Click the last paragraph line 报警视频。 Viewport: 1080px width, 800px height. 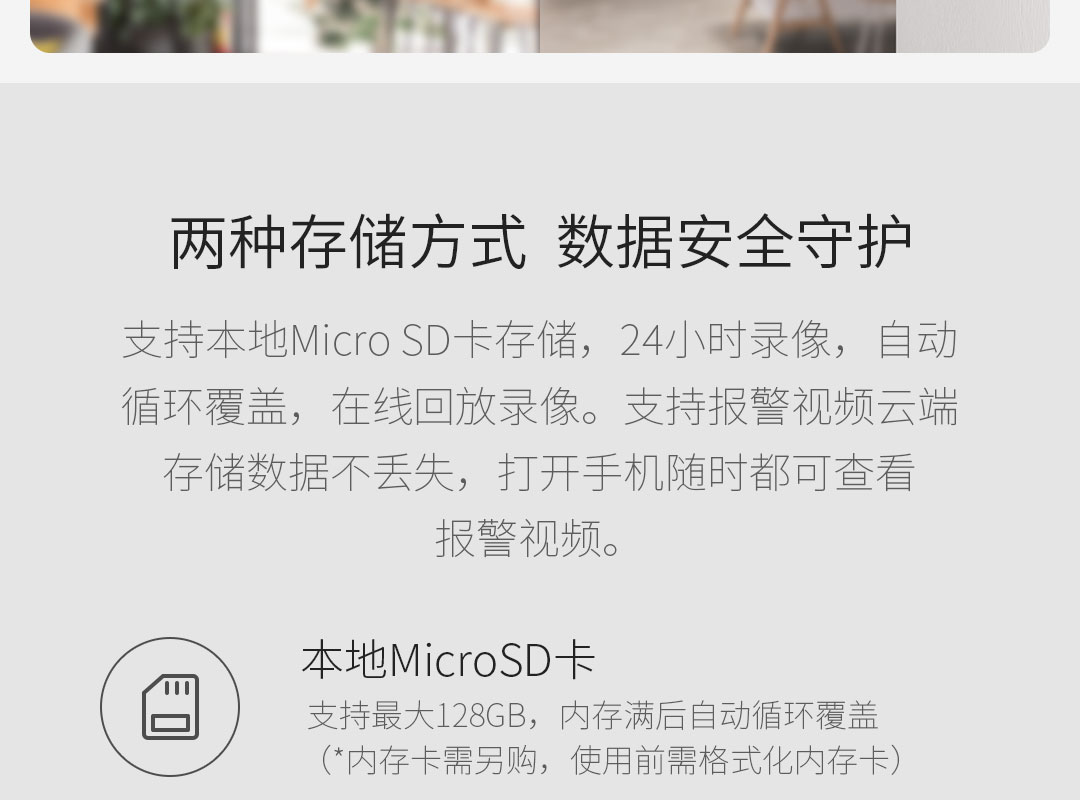pyautogui.click(x=529, y=539)
